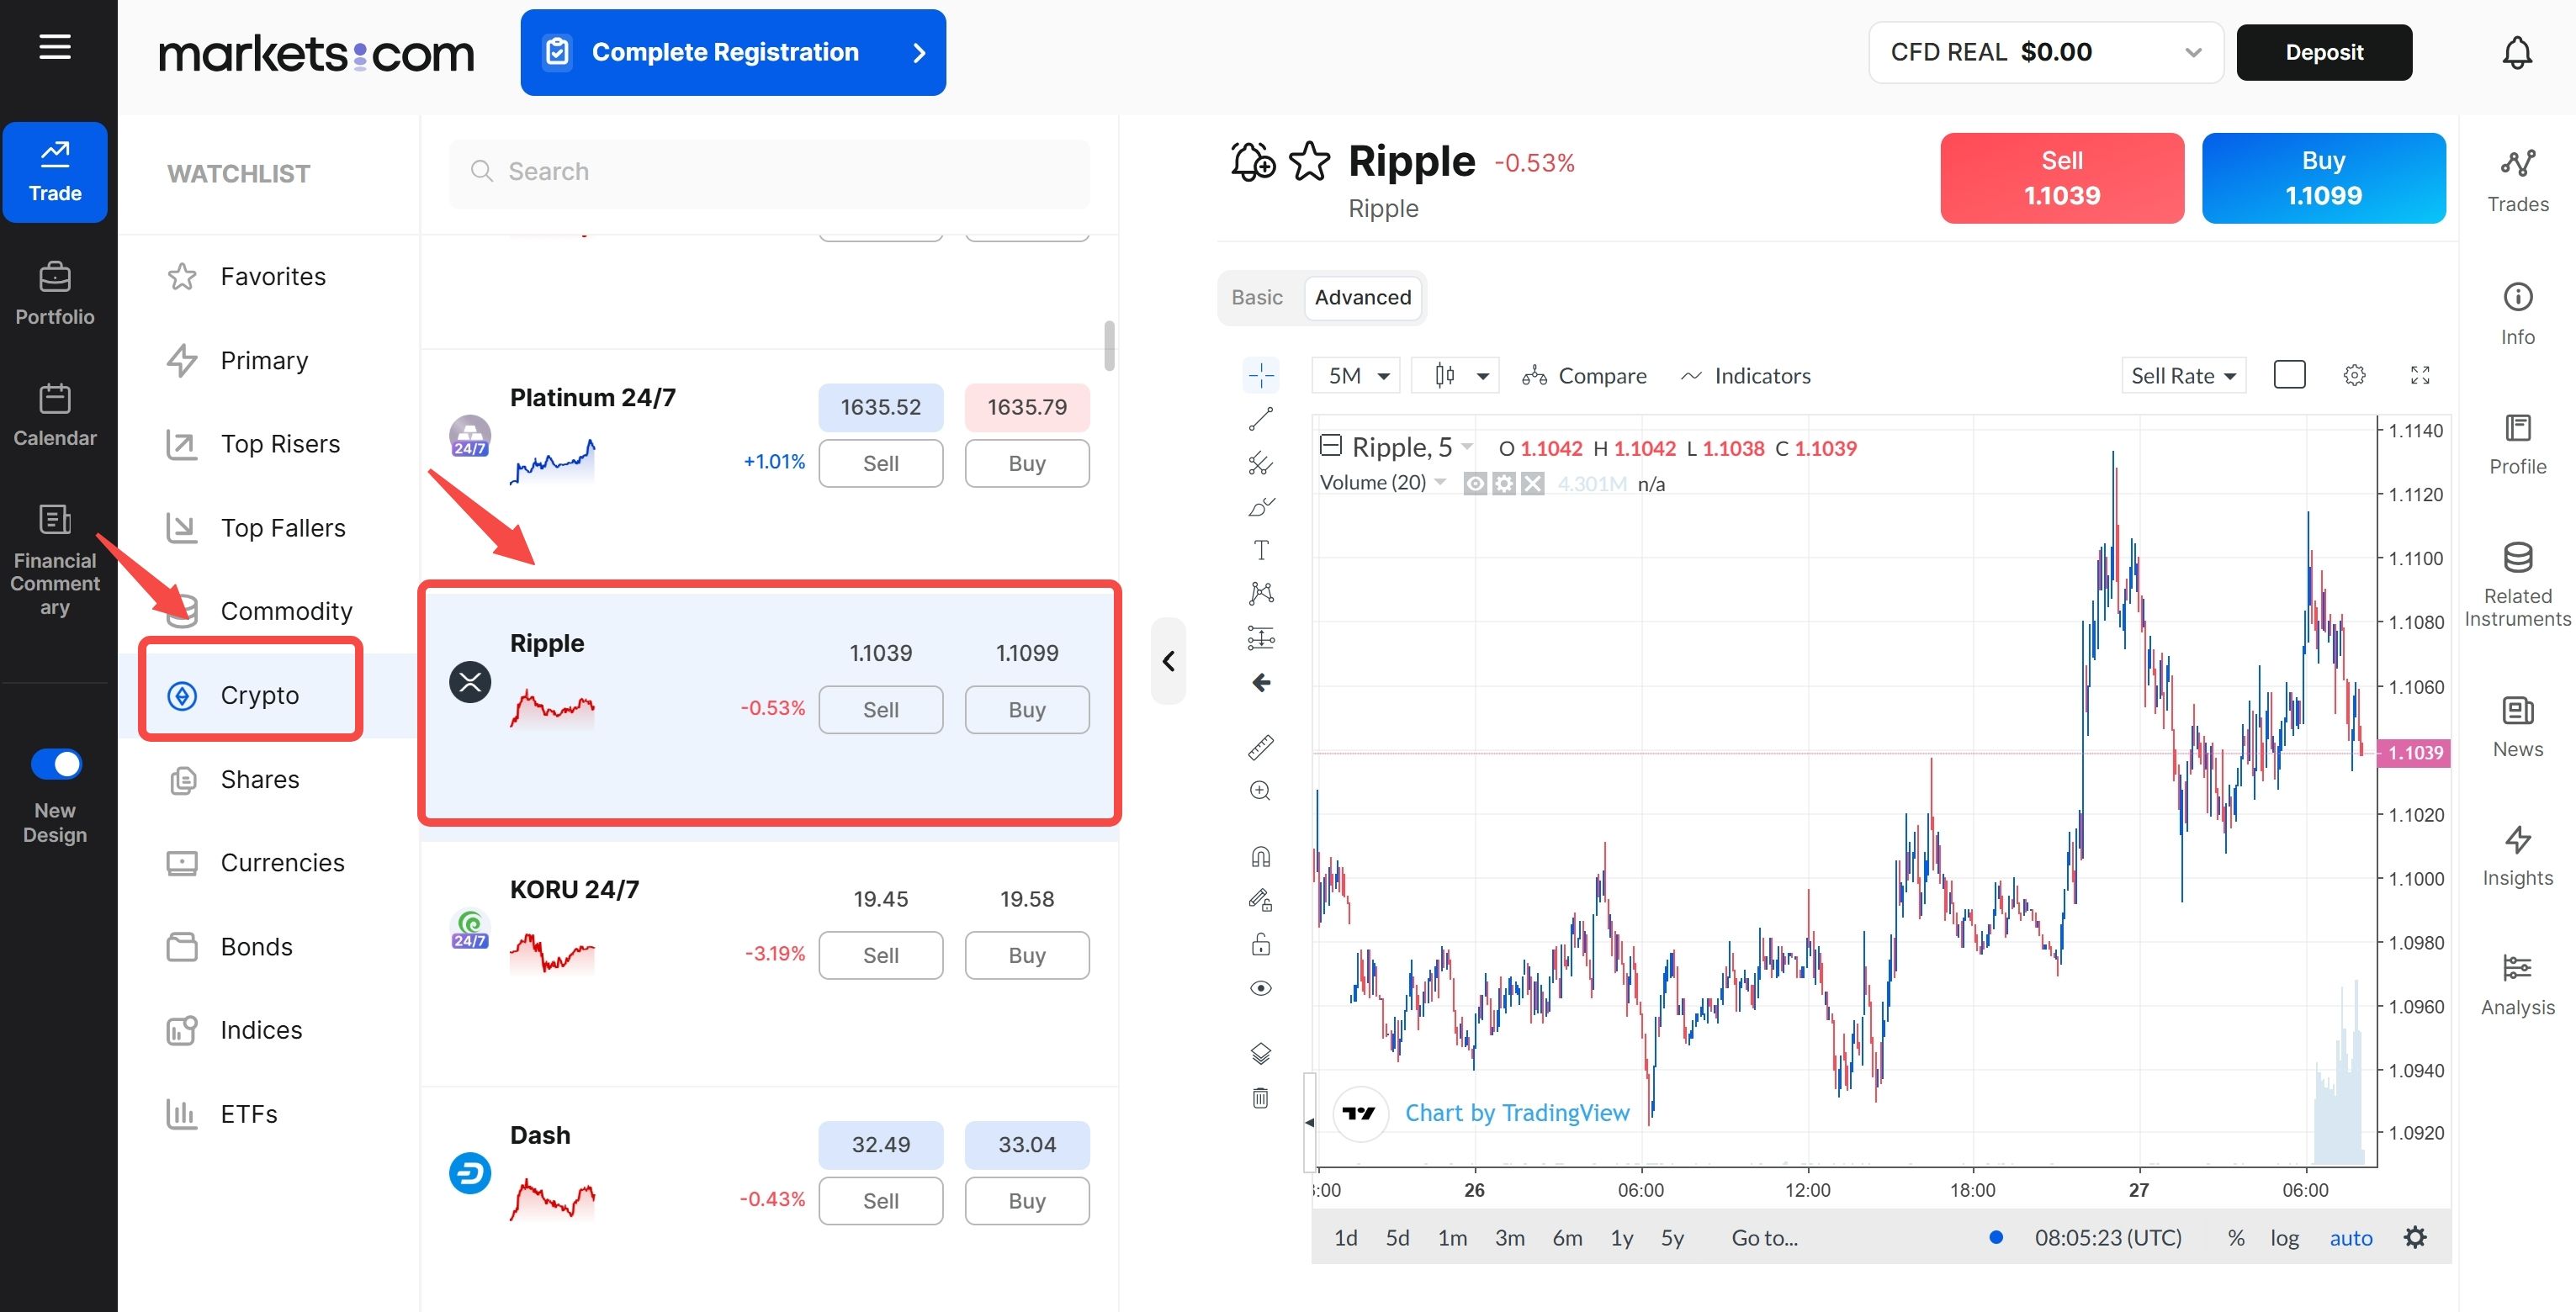Open Portfolio in sidebar
2576x1312 pixels.
[55, 294]
